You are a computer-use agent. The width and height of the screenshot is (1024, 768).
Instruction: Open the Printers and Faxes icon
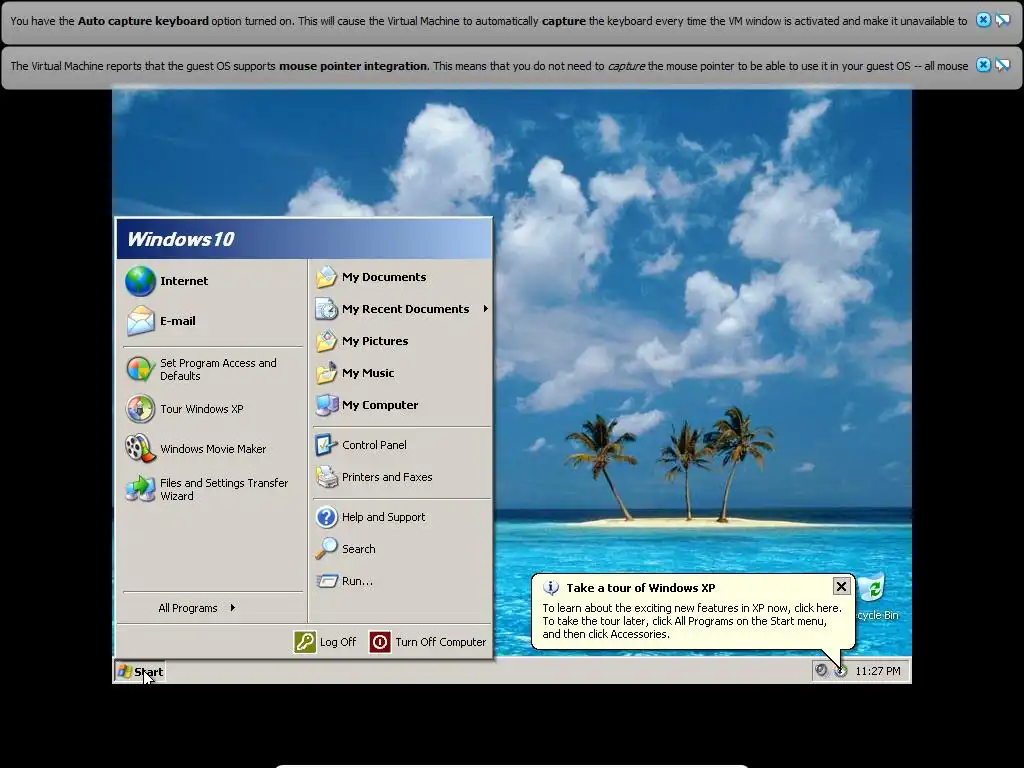pyautogui.click(x=327, y=477)
